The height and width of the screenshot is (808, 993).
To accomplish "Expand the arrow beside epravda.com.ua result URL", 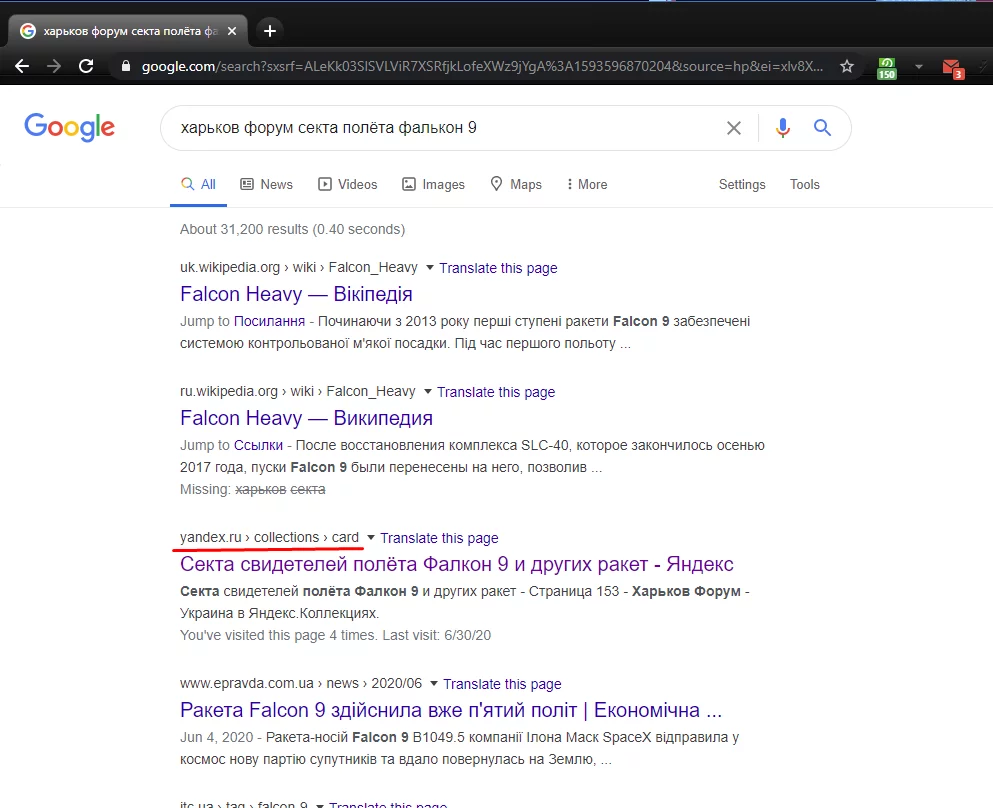I will [x=433, y=684].
